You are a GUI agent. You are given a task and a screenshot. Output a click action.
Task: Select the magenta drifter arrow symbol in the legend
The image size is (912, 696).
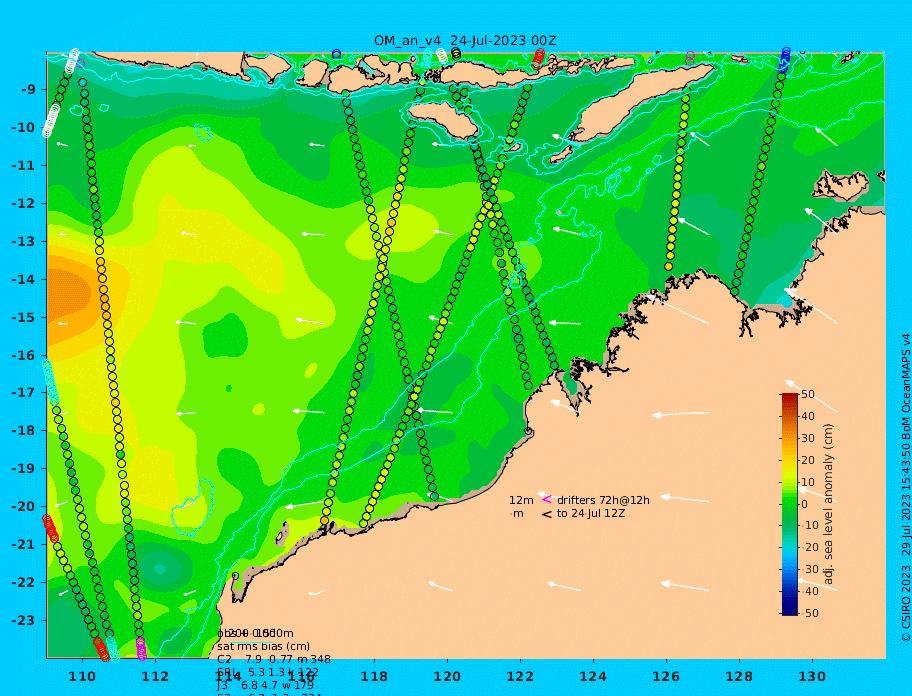[x=546, y=499]
